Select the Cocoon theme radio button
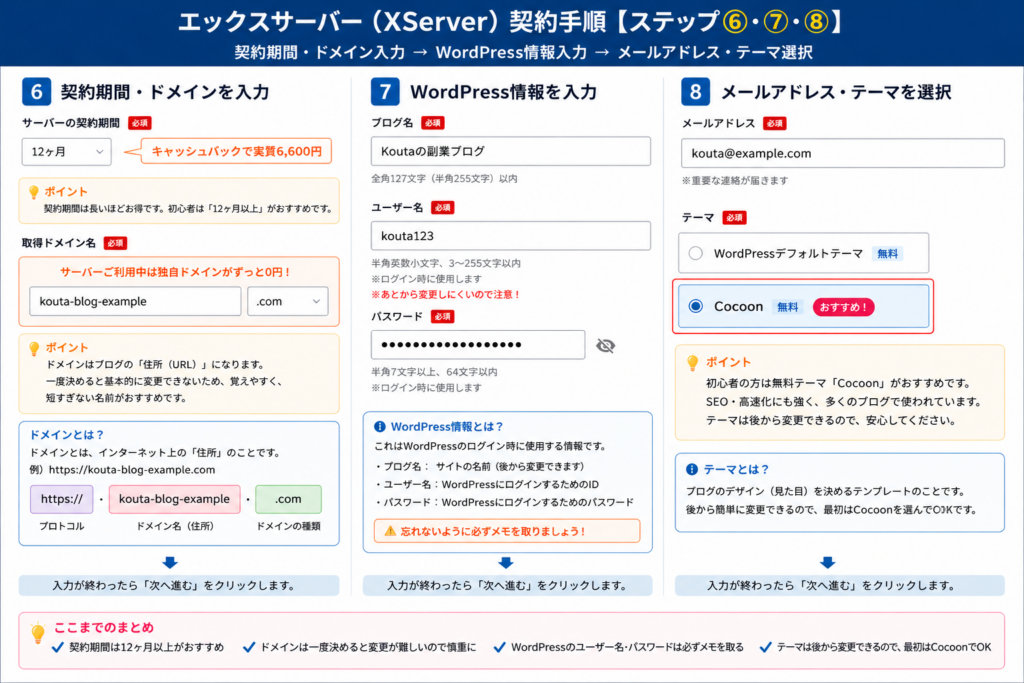This screenshot has width=1024, height=683. tap(696, 306)
